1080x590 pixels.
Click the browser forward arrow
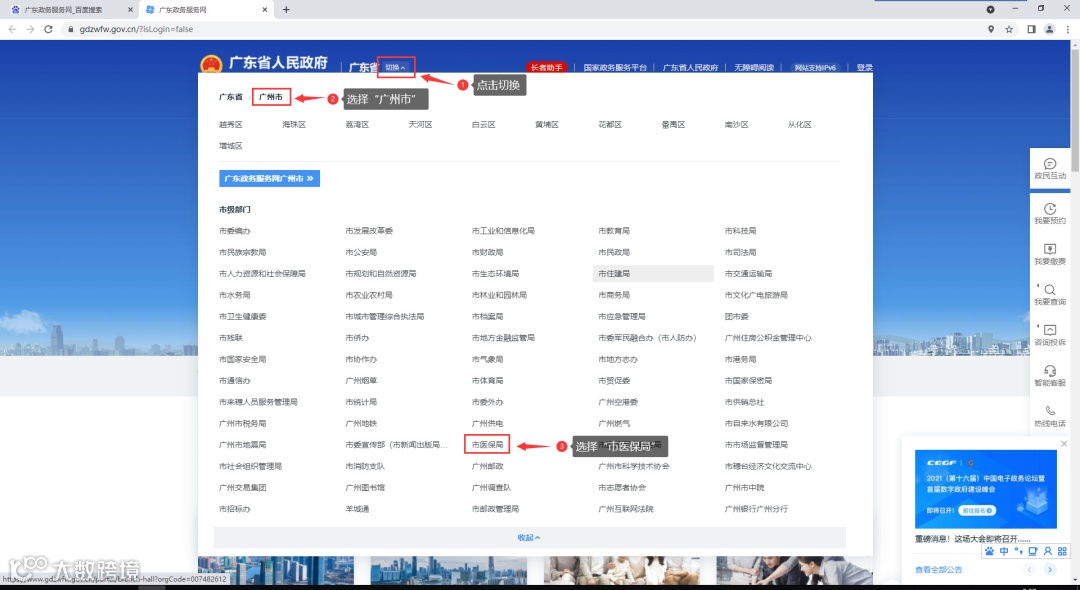click(x=30, y=29)
